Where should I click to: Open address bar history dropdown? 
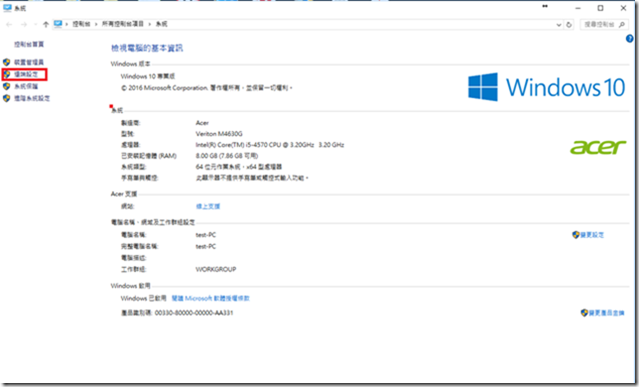pyautogui.click(x=558, y=25)
